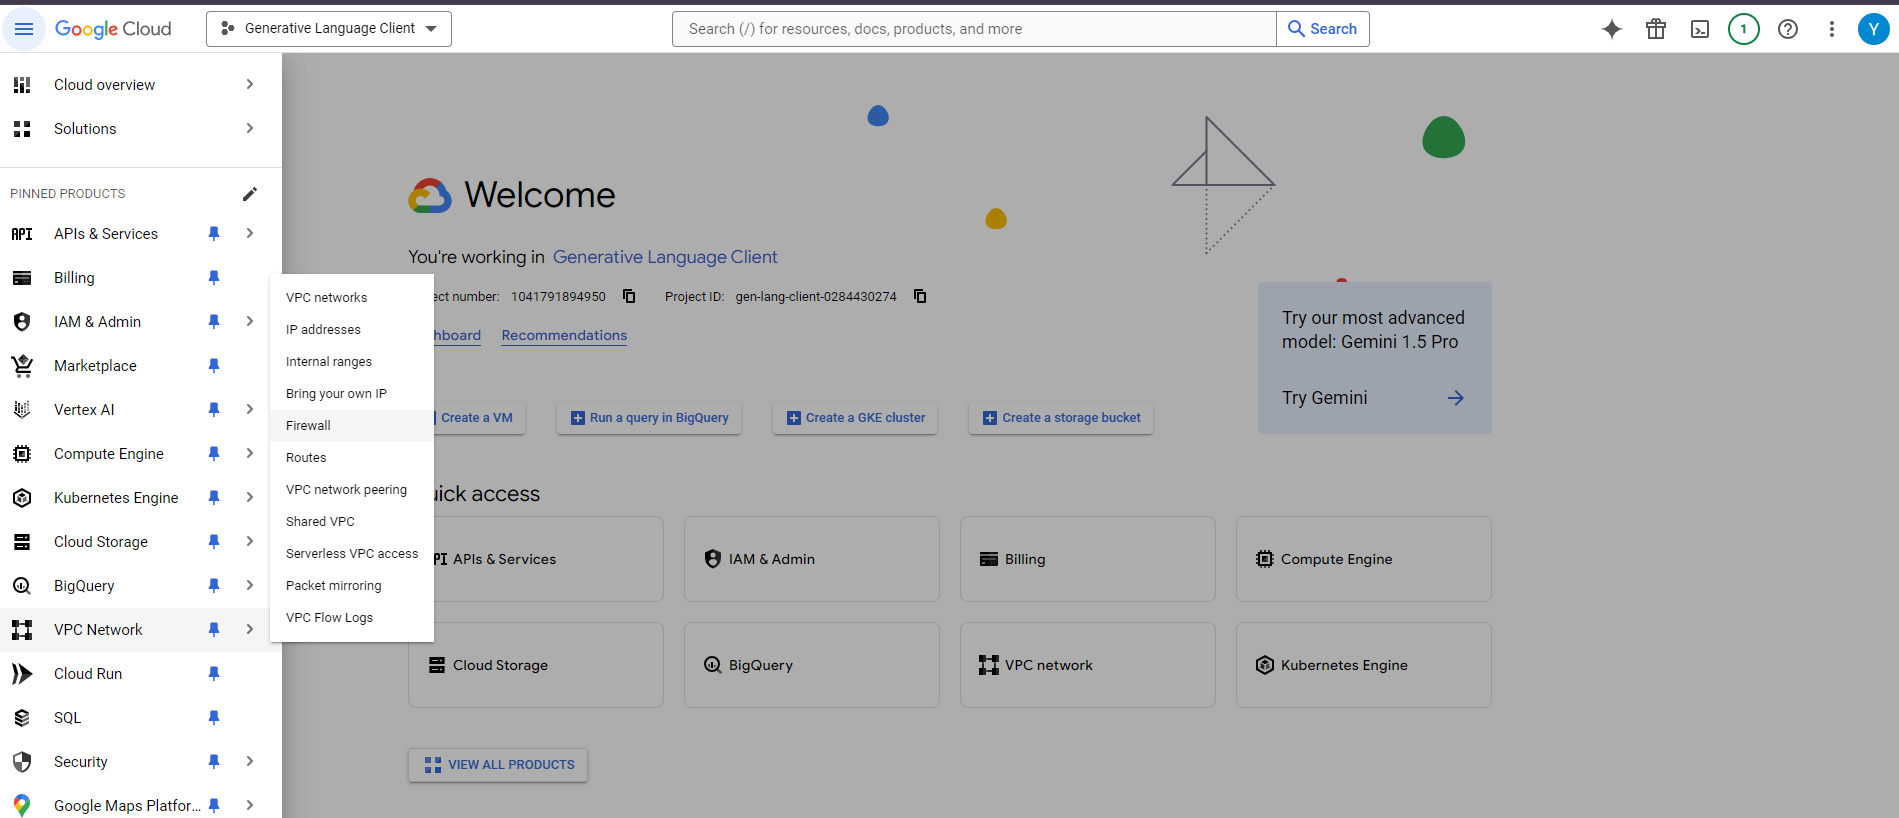Open Generative Language Client project link
This screenshot has width=1899, height=818.
[665, 257]
